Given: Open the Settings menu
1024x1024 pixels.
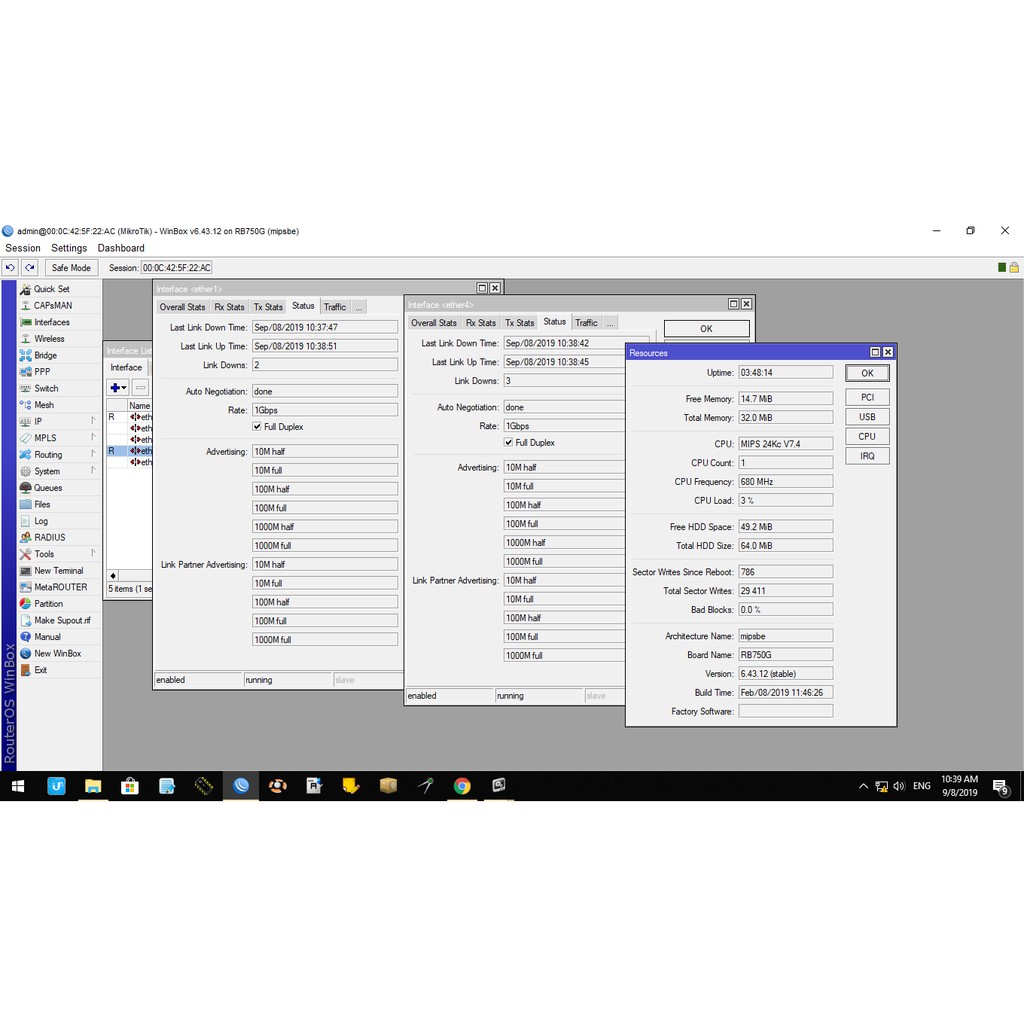Looking at the screenshot, I should [69, 248].
